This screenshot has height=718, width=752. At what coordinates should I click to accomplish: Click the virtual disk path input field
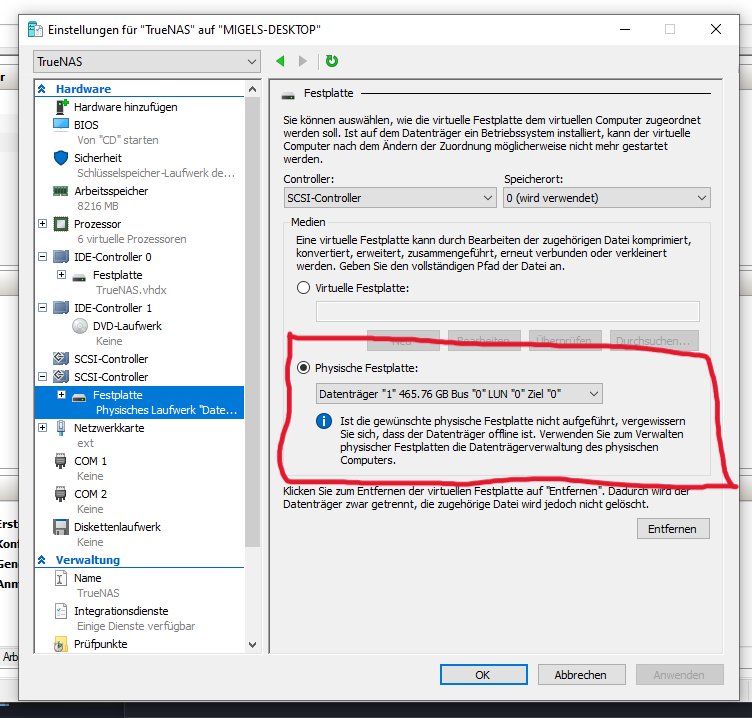tap(507, 312)
